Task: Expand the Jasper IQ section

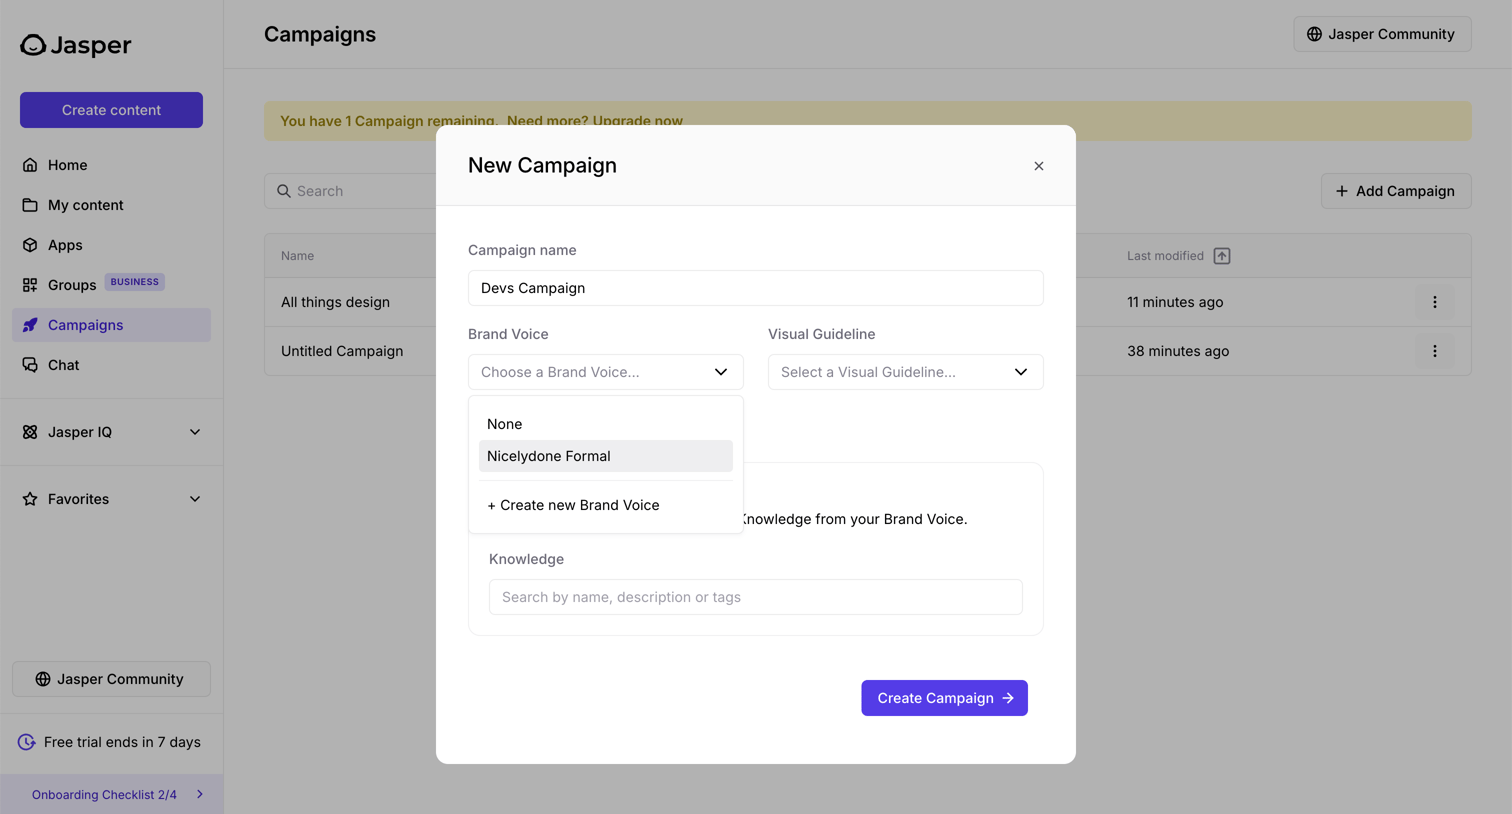Action: 111,432
